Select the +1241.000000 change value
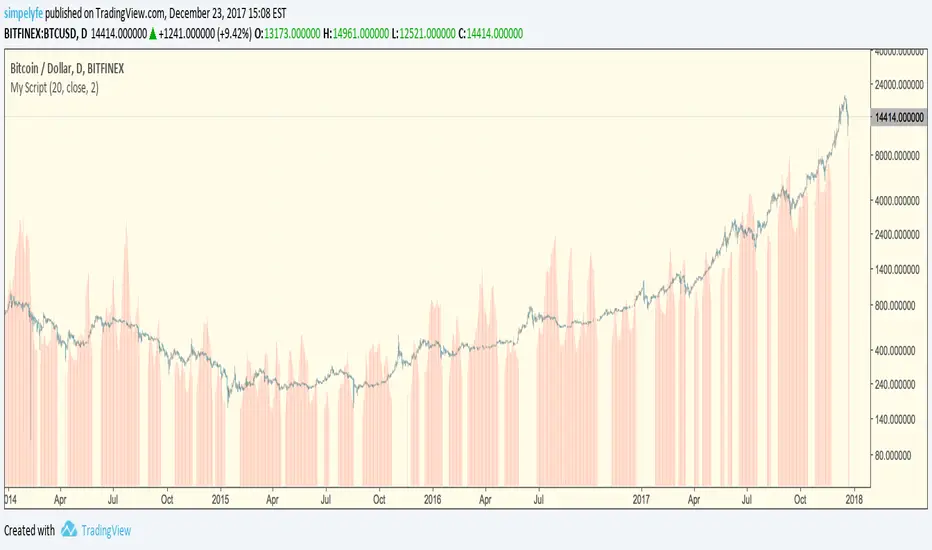The width and height of the screenshot is (932, 550). [x=187, y=34]
